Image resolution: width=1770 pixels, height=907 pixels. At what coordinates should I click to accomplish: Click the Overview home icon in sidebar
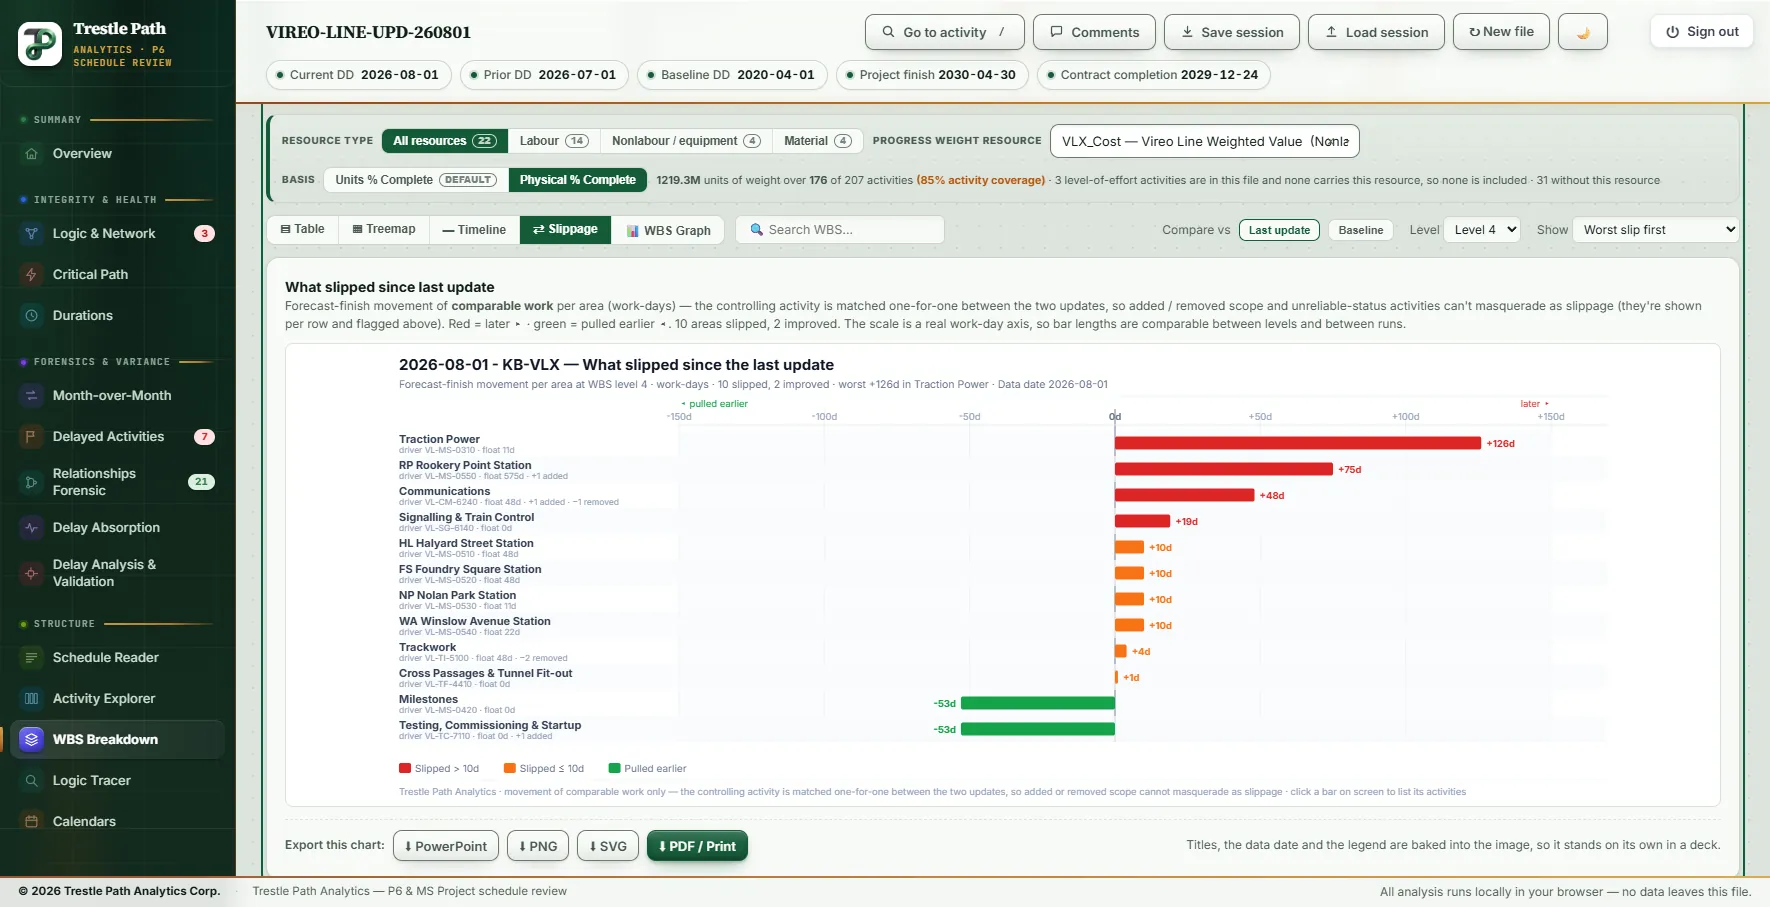pyautogui.click(x=31, y=154)
